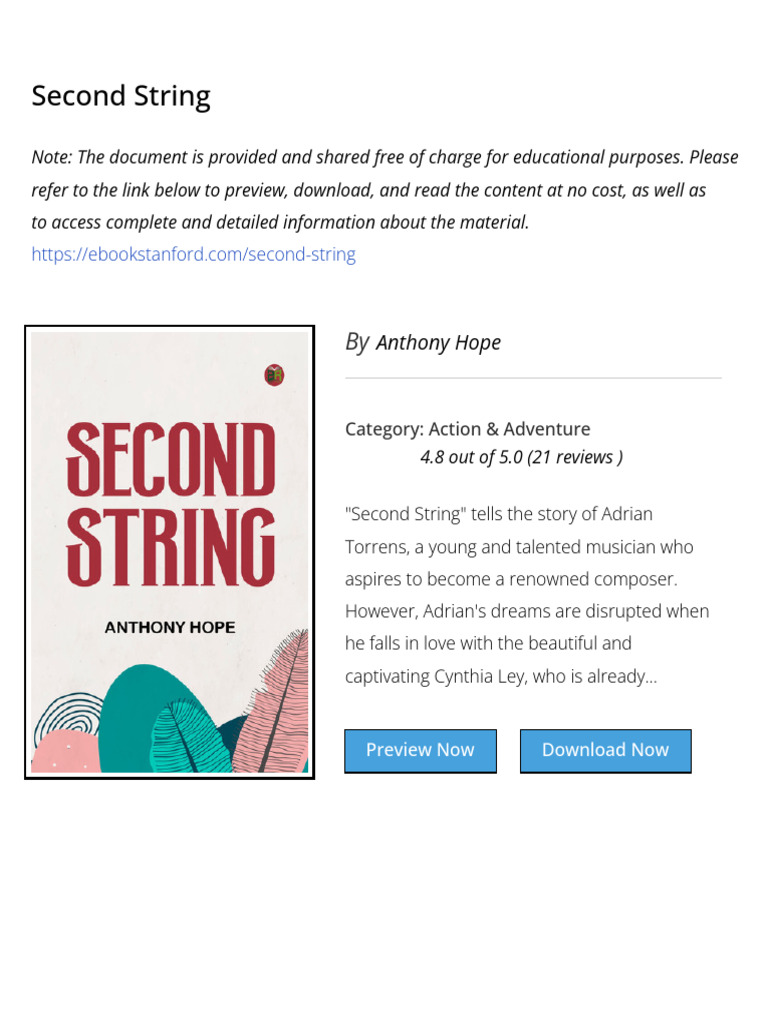Click the red STRING word on the cover
Viewport: 768px width, 1024px height.
170,547
